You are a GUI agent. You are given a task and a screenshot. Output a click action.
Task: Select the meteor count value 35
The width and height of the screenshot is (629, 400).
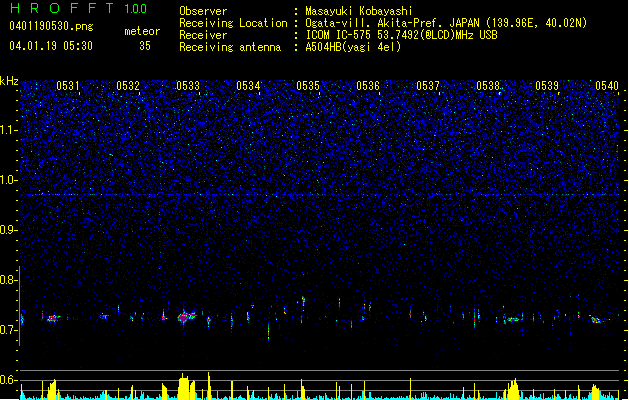(x=145, y=46)
